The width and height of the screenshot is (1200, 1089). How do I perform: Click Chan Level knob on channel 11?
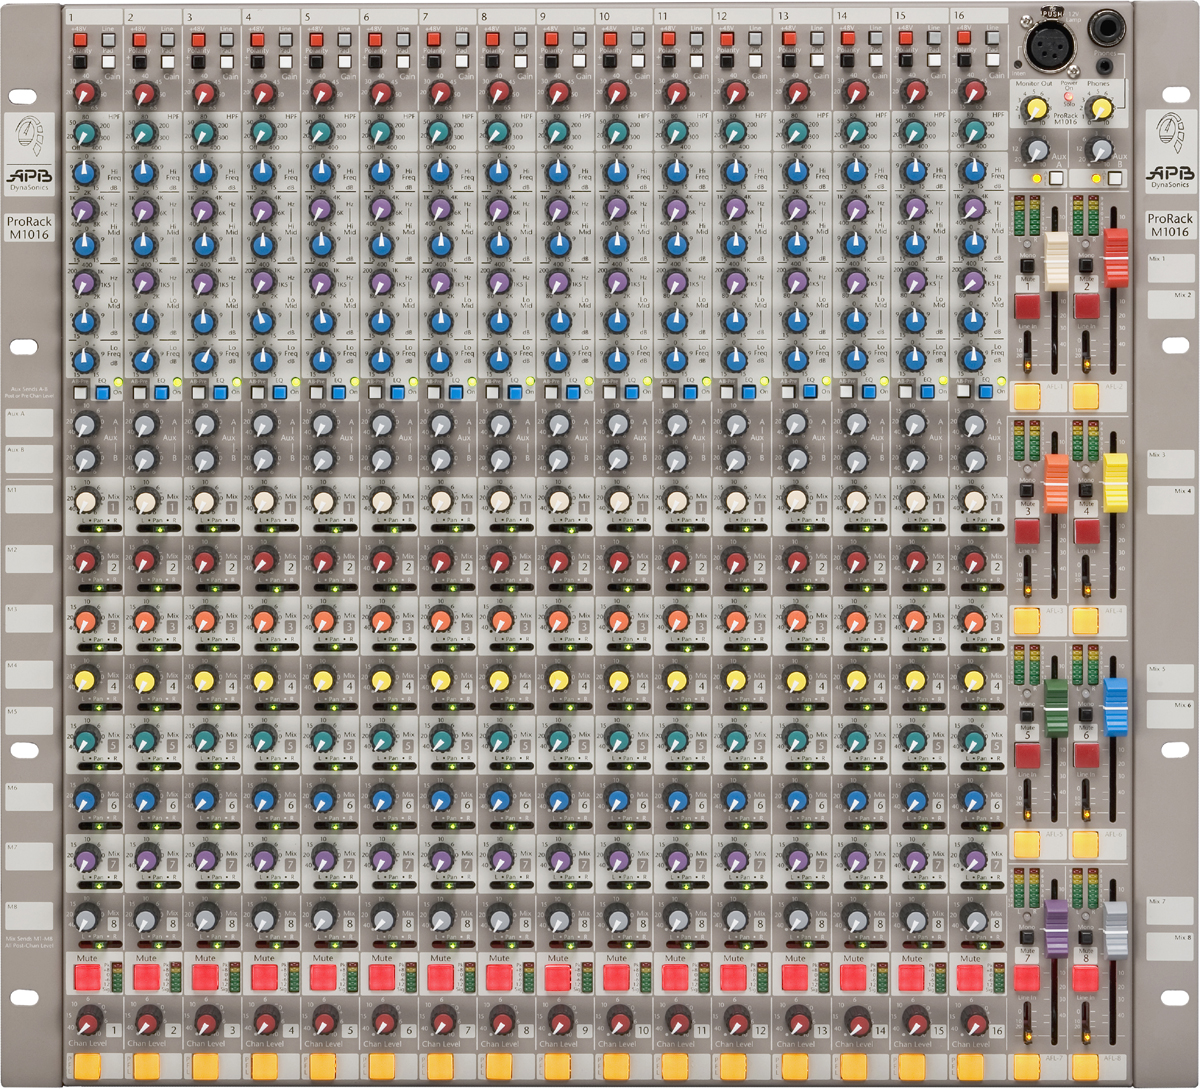677,1022
